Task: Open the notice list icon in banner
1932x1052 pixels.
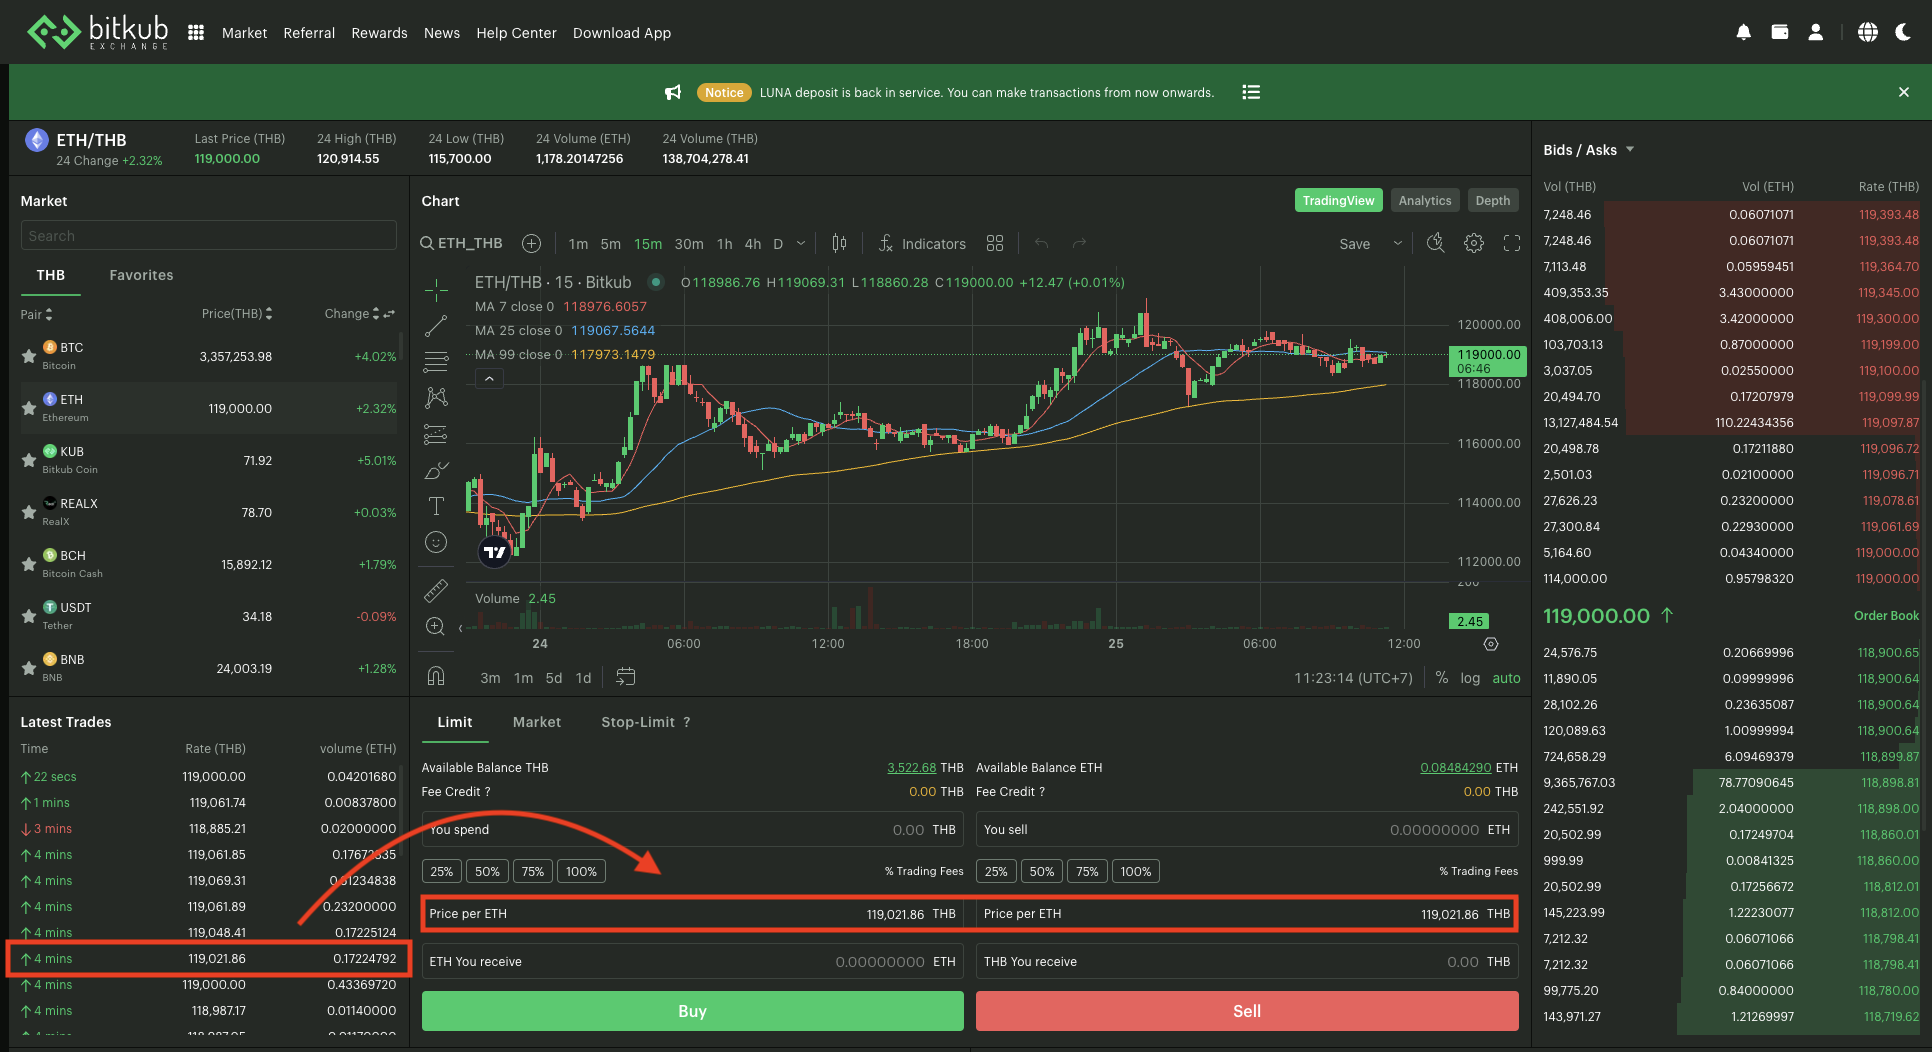Action: (1251, 92)
